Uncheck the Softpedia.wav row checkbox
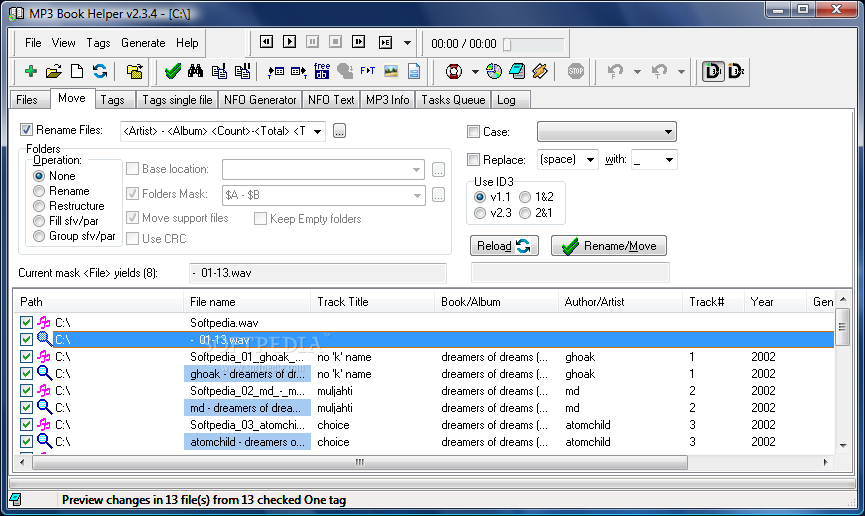 coord(26,322)
